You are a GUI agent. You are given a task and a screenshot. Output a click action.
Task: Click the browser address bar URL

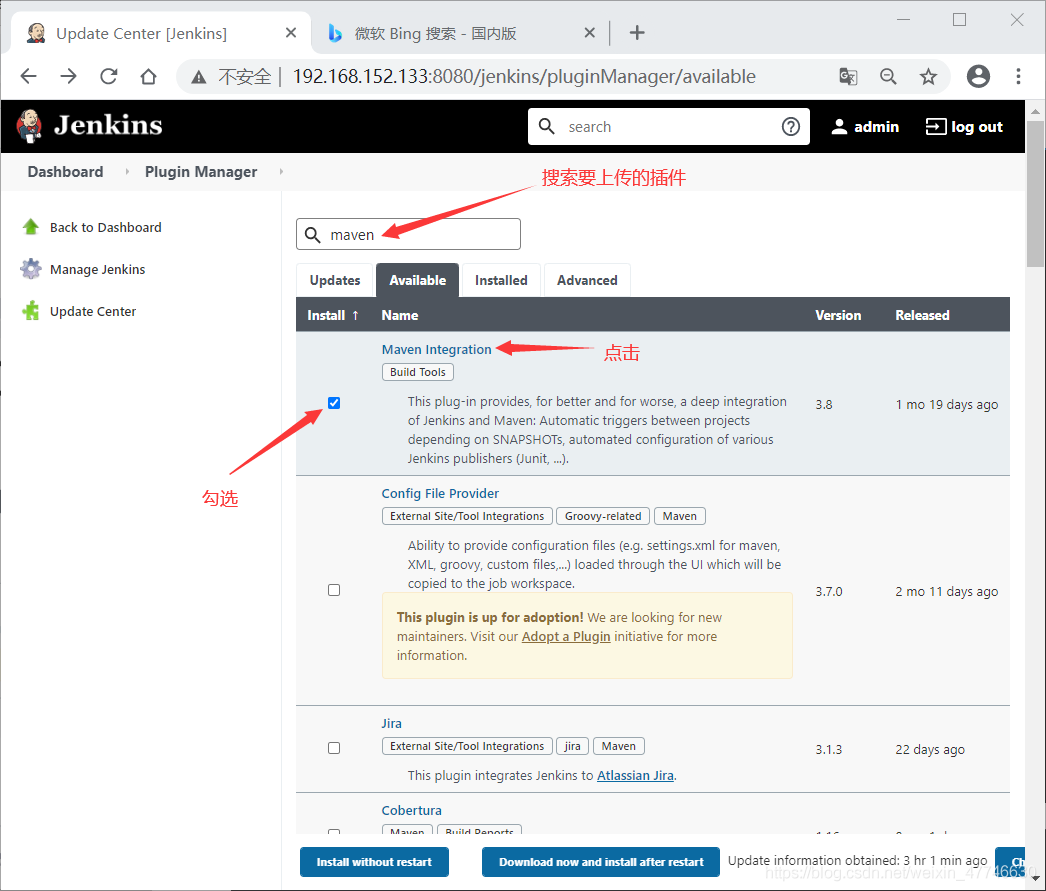(524, 77)
